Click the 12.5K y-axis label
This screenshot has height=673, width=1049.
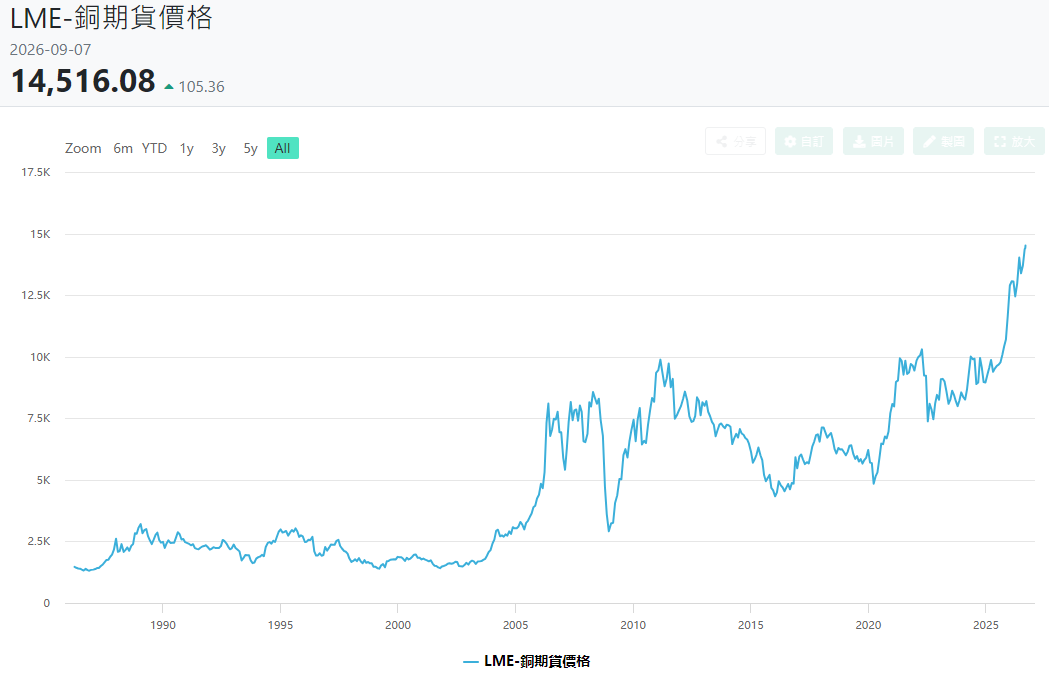(36, 295)
